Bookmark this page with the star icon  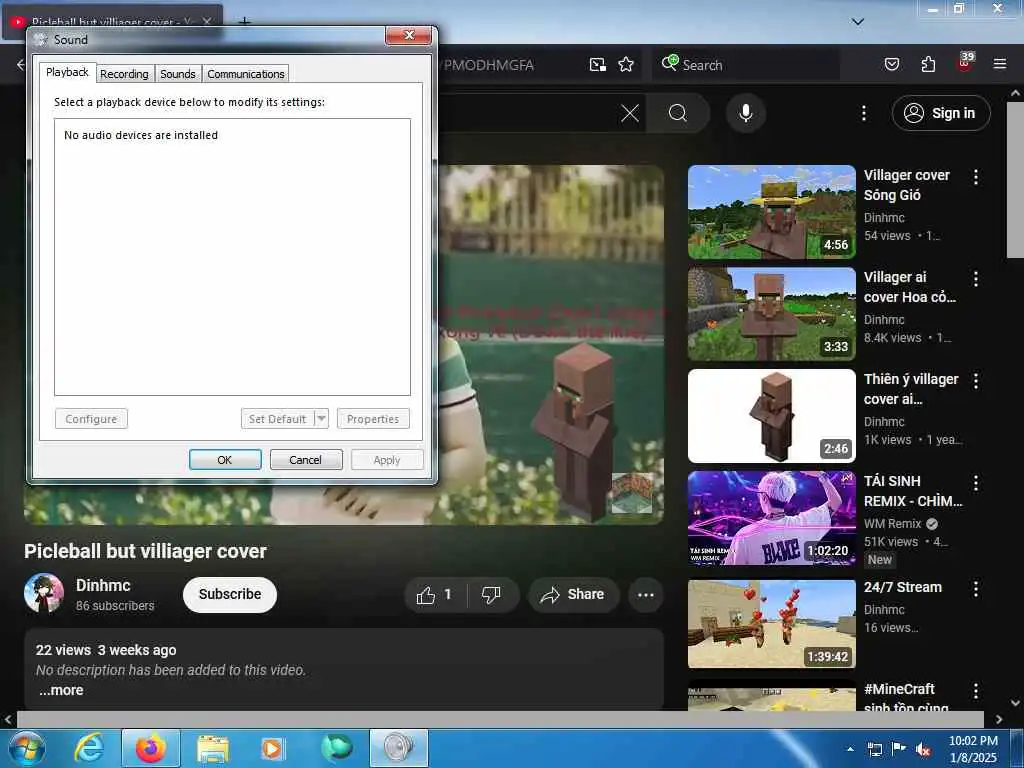(626, 64)
